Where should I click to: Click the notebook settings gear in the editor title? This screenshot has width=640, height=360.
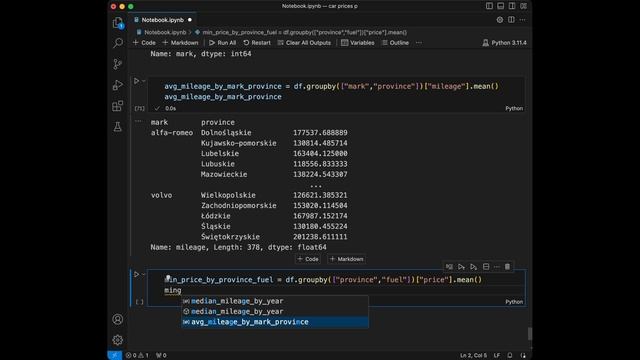(500, 20)
